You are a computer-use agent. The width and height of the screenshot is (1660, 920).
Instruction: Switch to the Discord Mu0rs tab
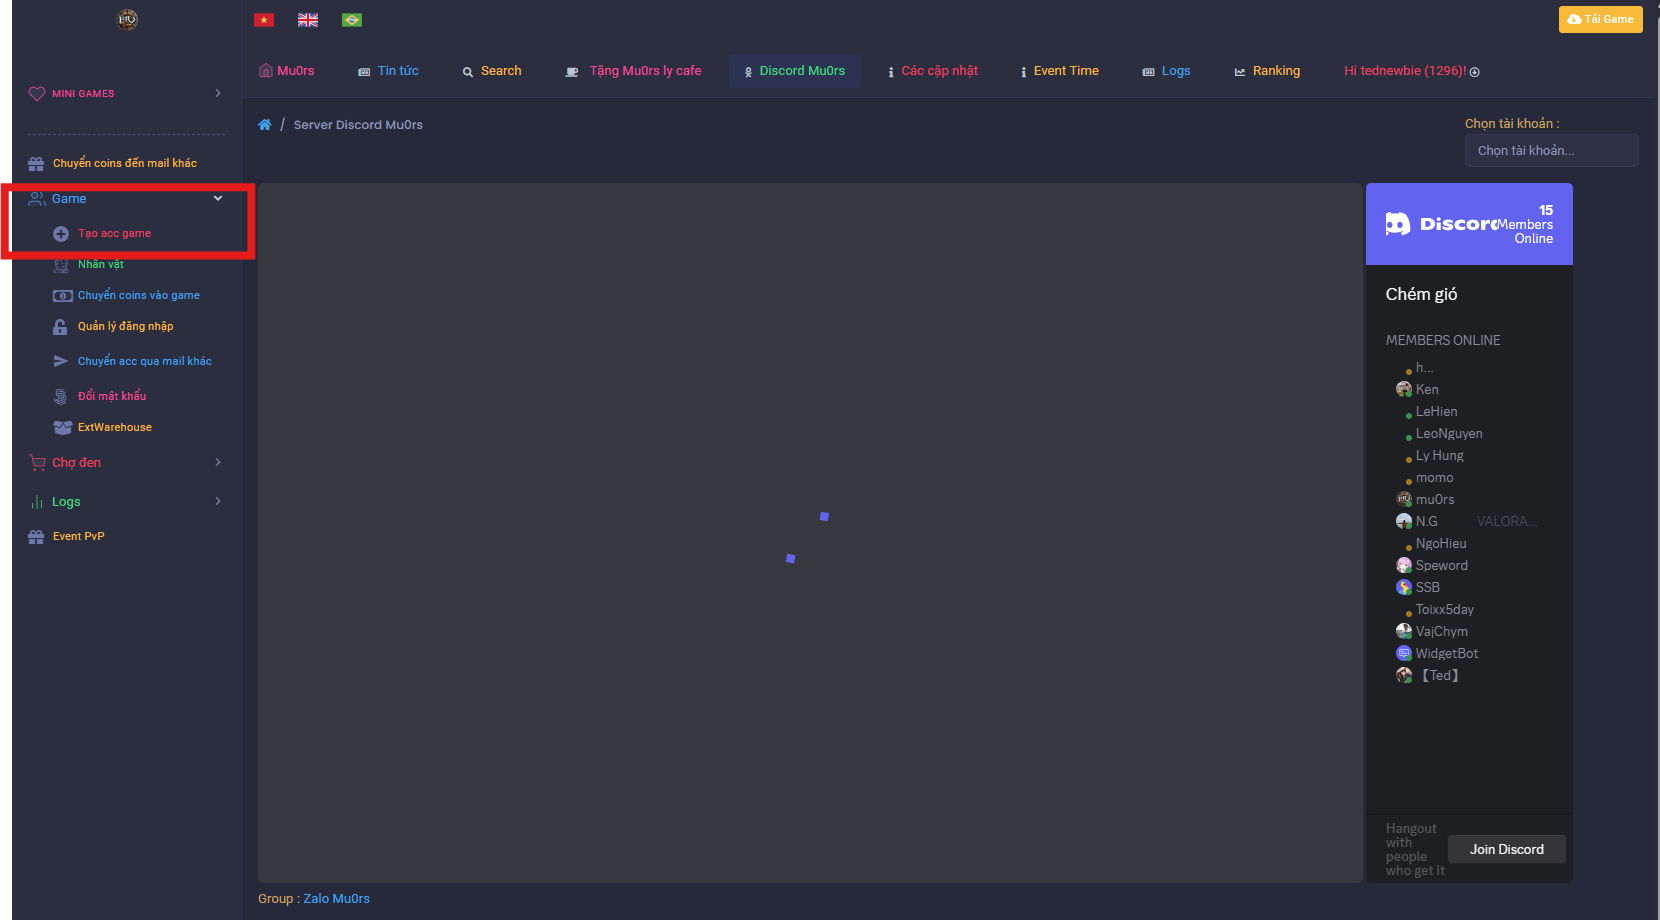[795, 70]
